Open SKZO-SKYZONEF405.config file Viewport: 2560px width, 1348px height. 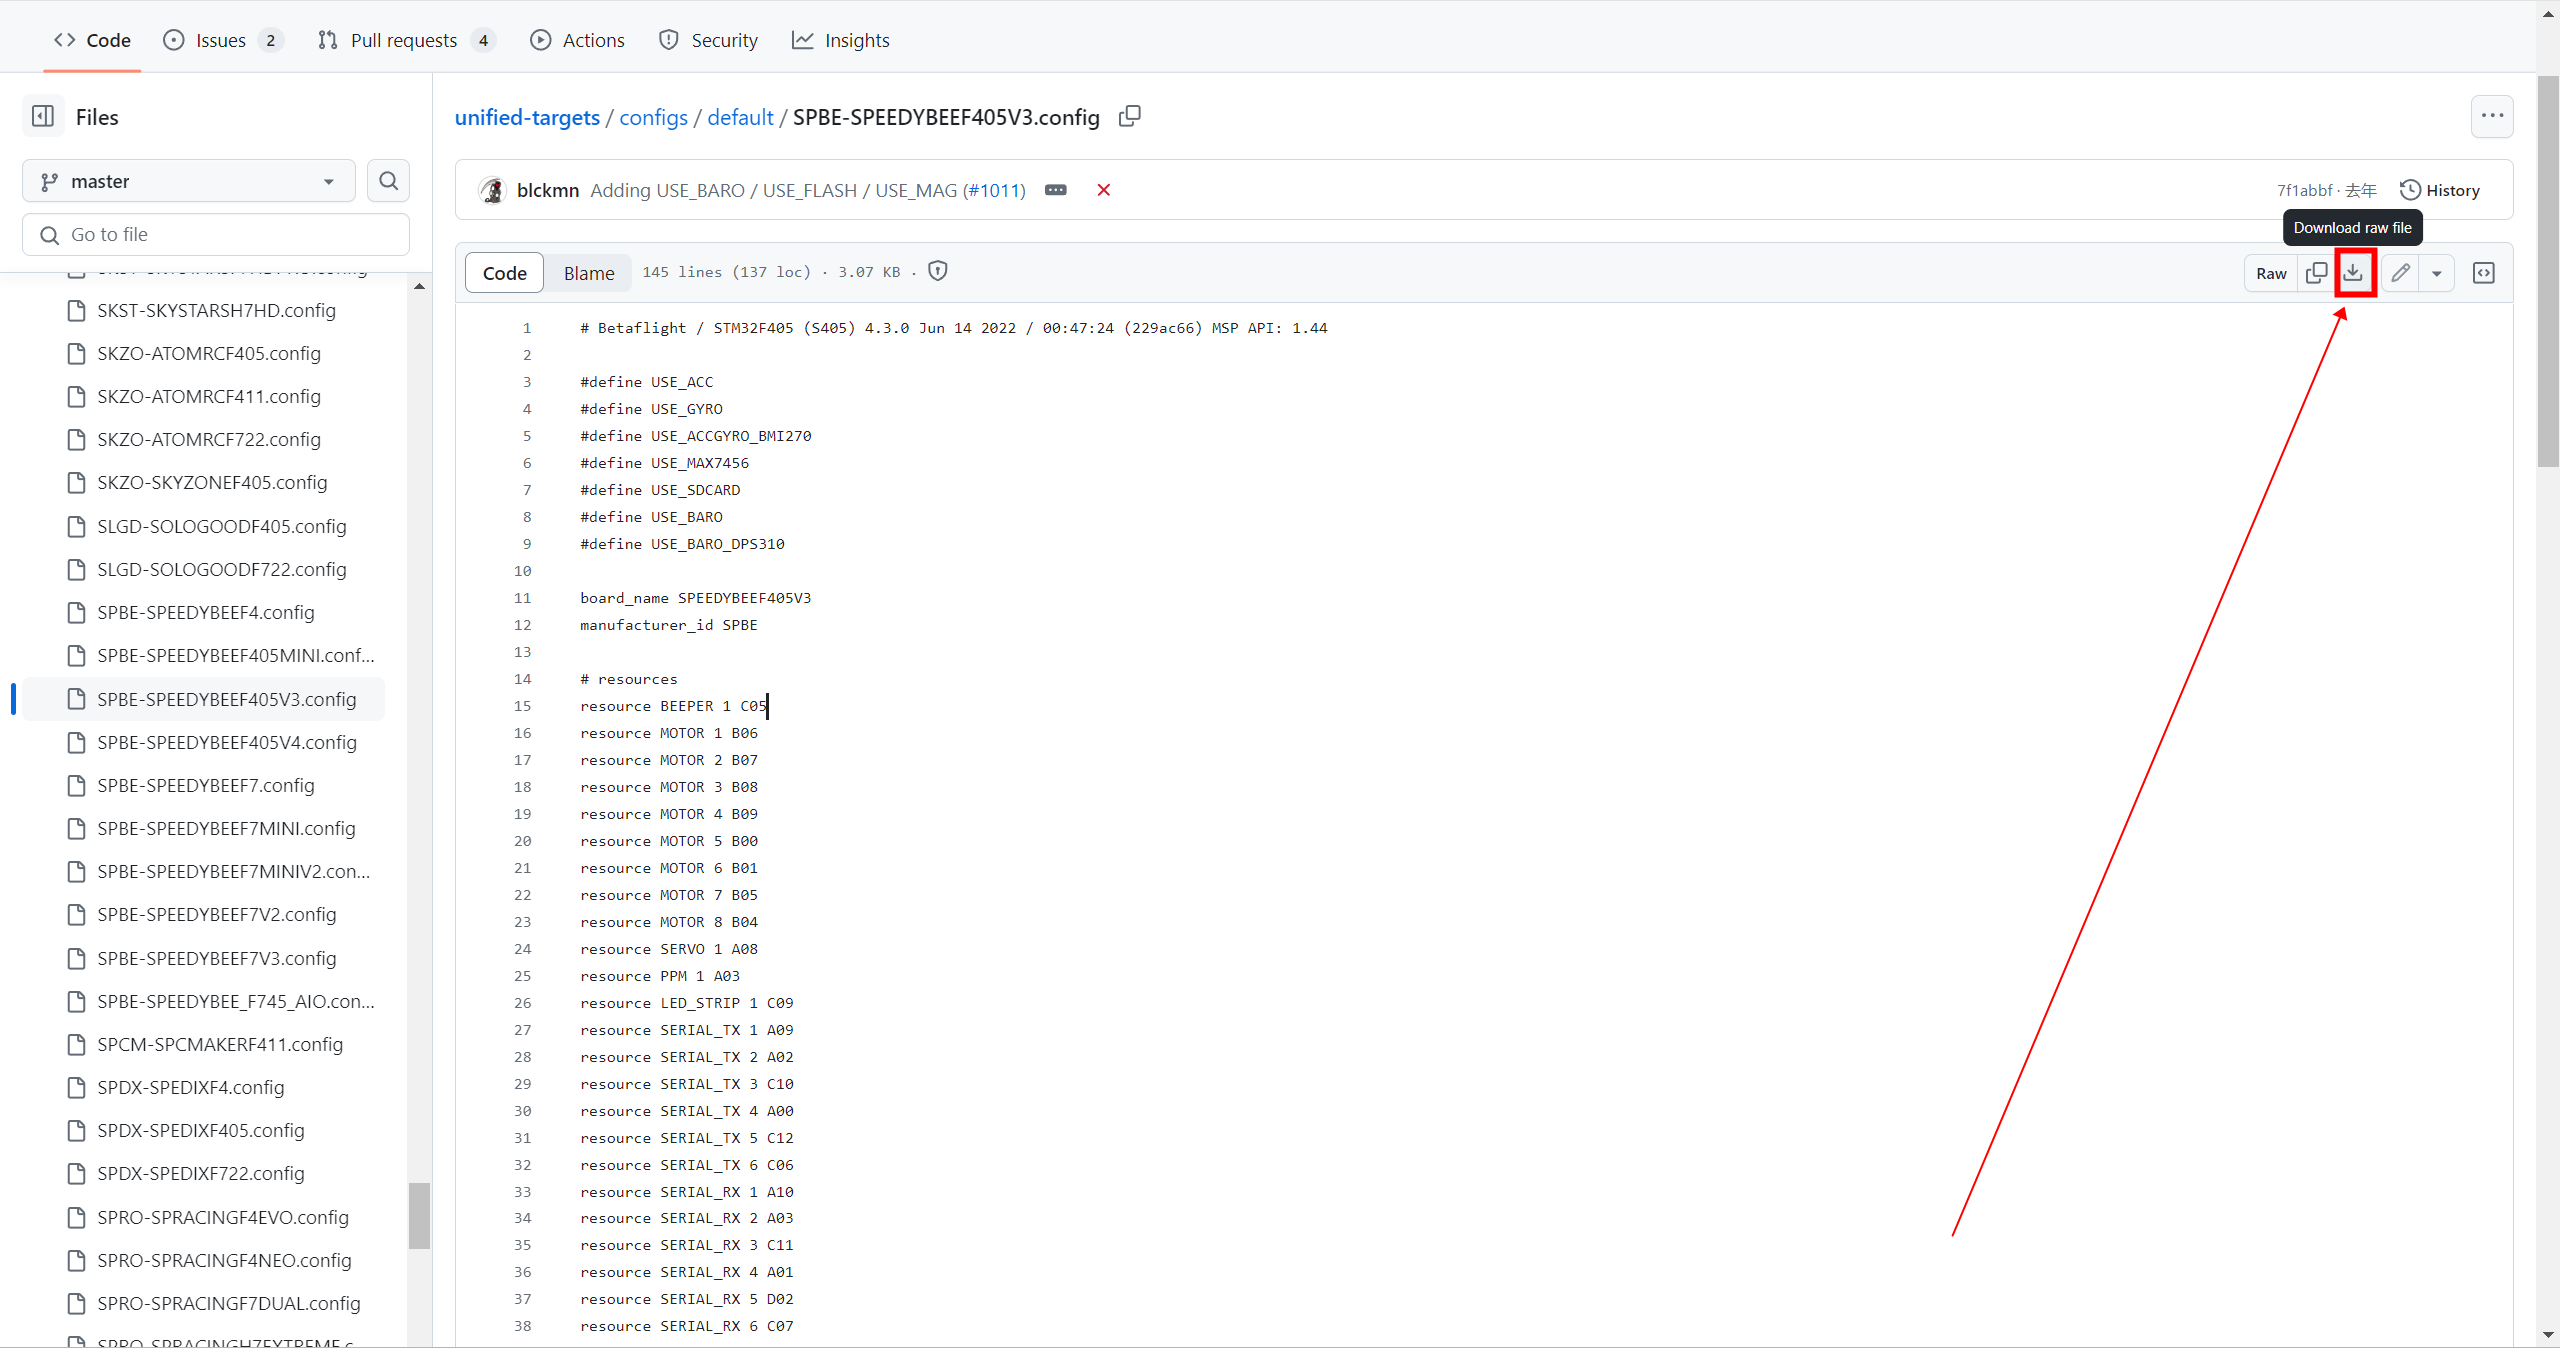coord(212,482)
